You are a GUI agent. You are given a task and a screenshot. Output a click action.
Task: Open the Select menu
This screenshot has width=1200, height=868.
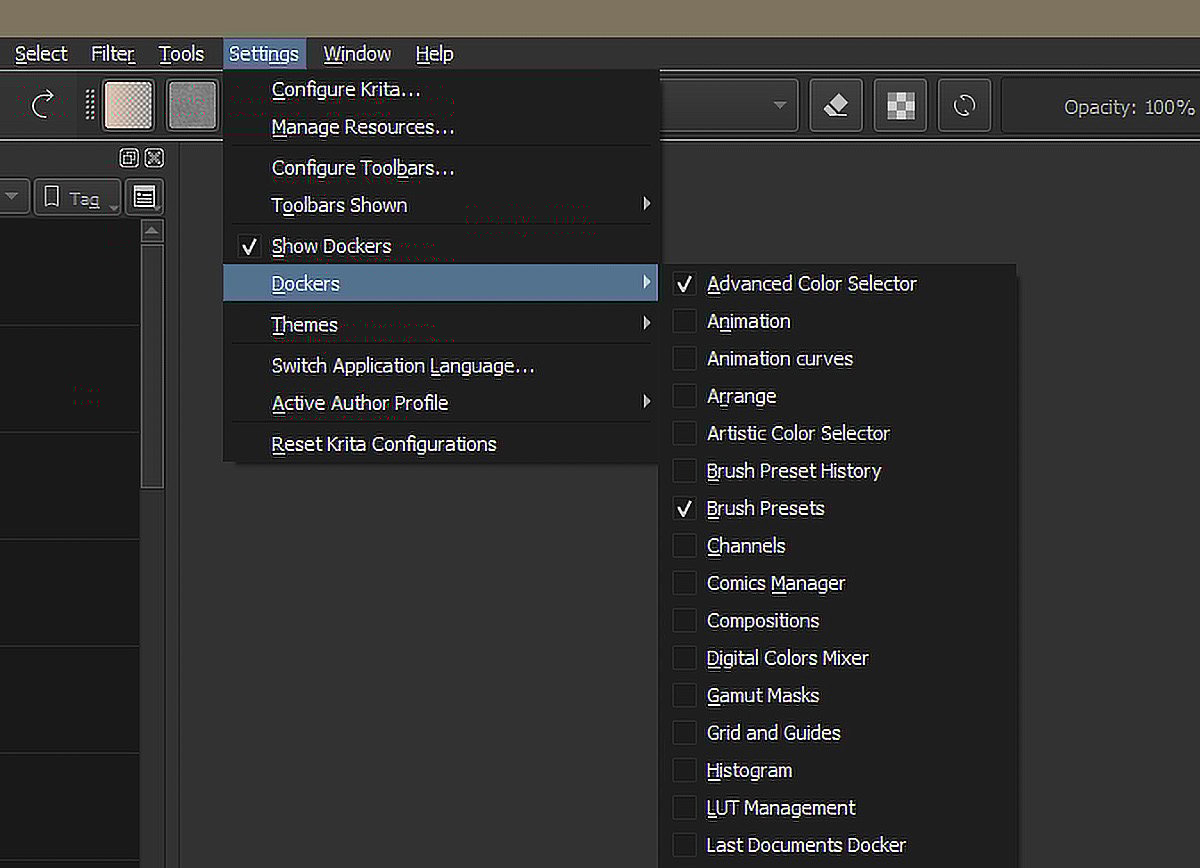41,54
